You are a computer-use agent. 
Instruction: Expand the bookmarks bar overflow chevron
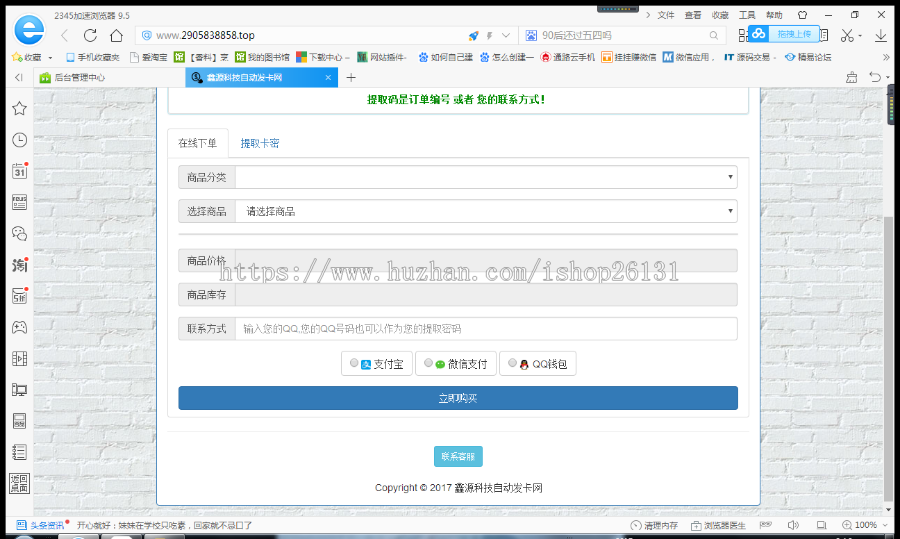point(886,57)
